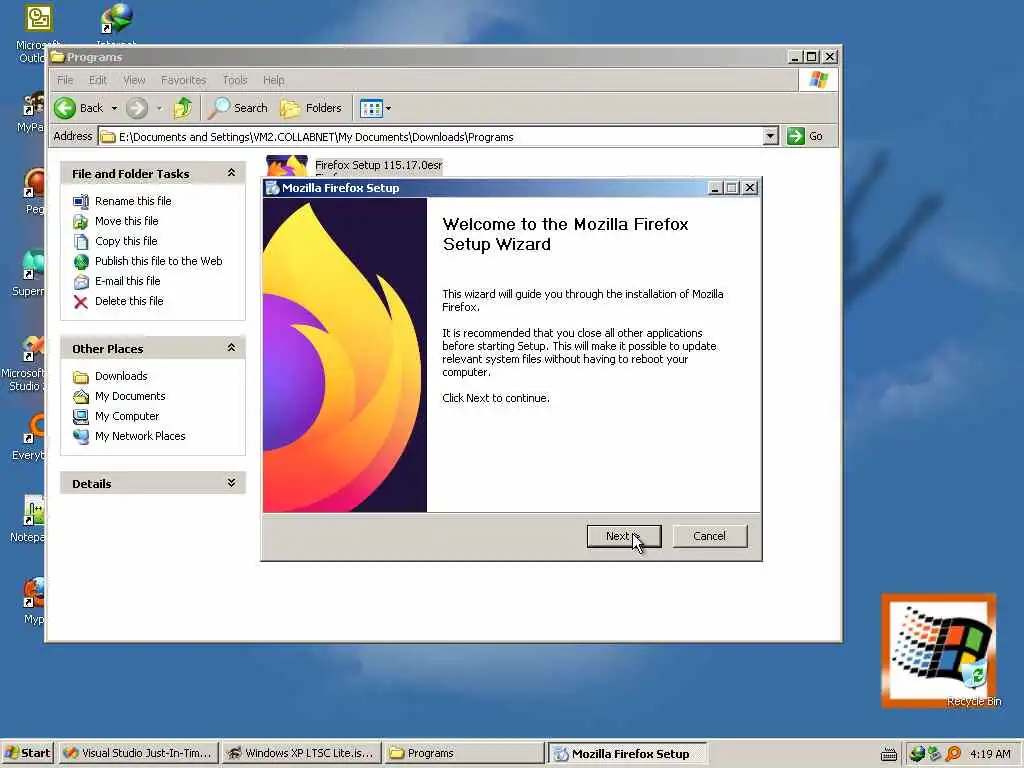
Task: Collapse the File and Folder Tasks panel
Action: click(231, 173)
